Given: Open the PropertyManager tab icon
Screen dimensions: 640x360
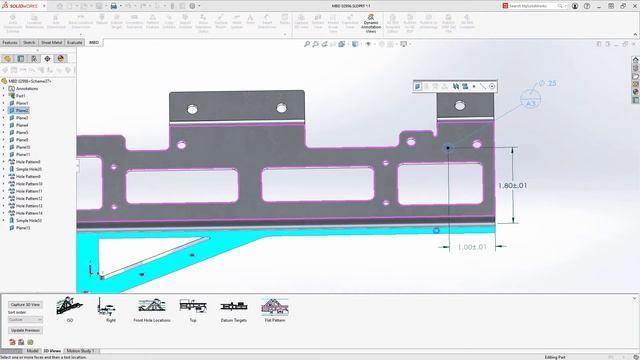Looking at the screenshot, I should (x=20, y=59).
